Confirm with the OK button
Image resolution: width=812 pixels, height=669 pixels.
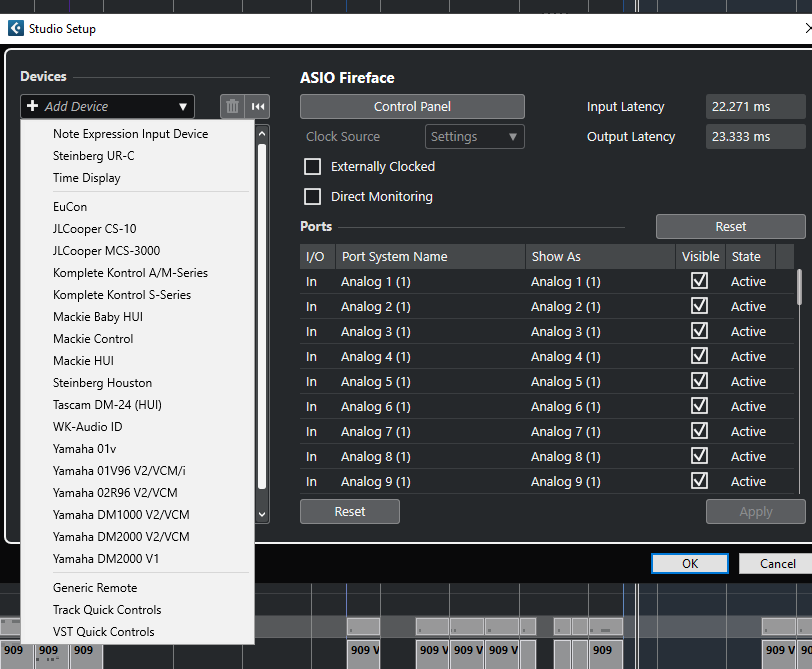pos(690,563)
